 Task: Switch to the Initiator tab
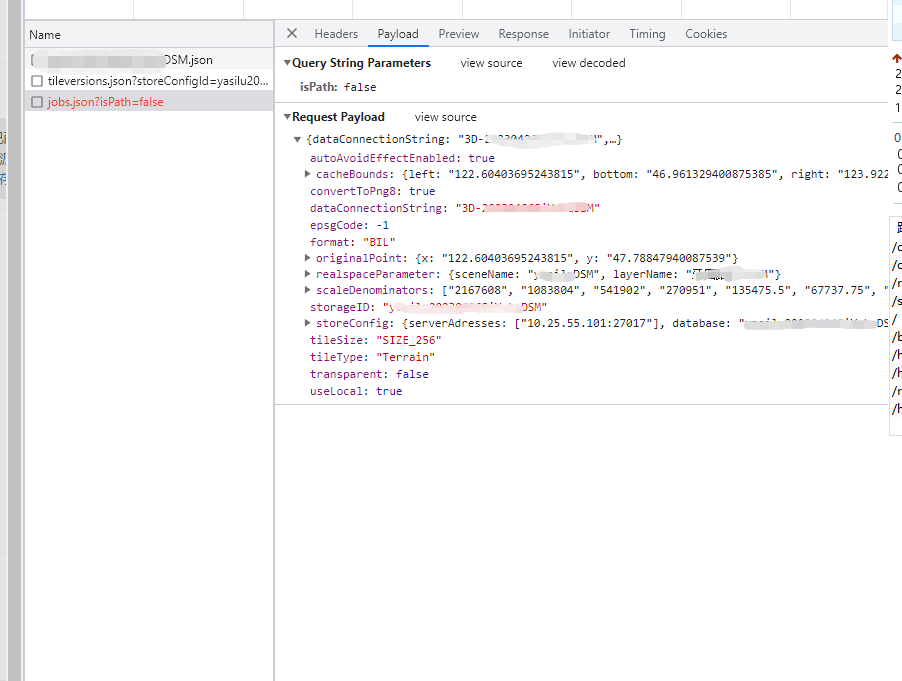click(x=589, y=34)
